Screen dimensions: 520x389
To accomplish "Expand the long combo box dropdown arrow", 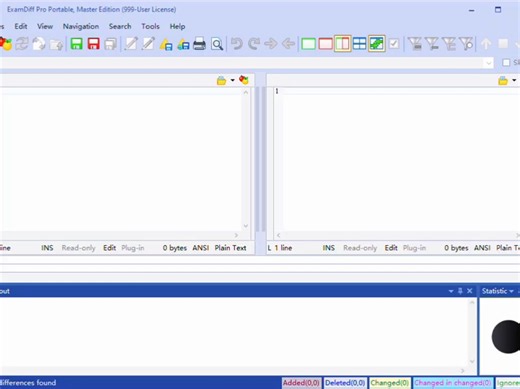I will pyautogui.click(x=489, y=63).
